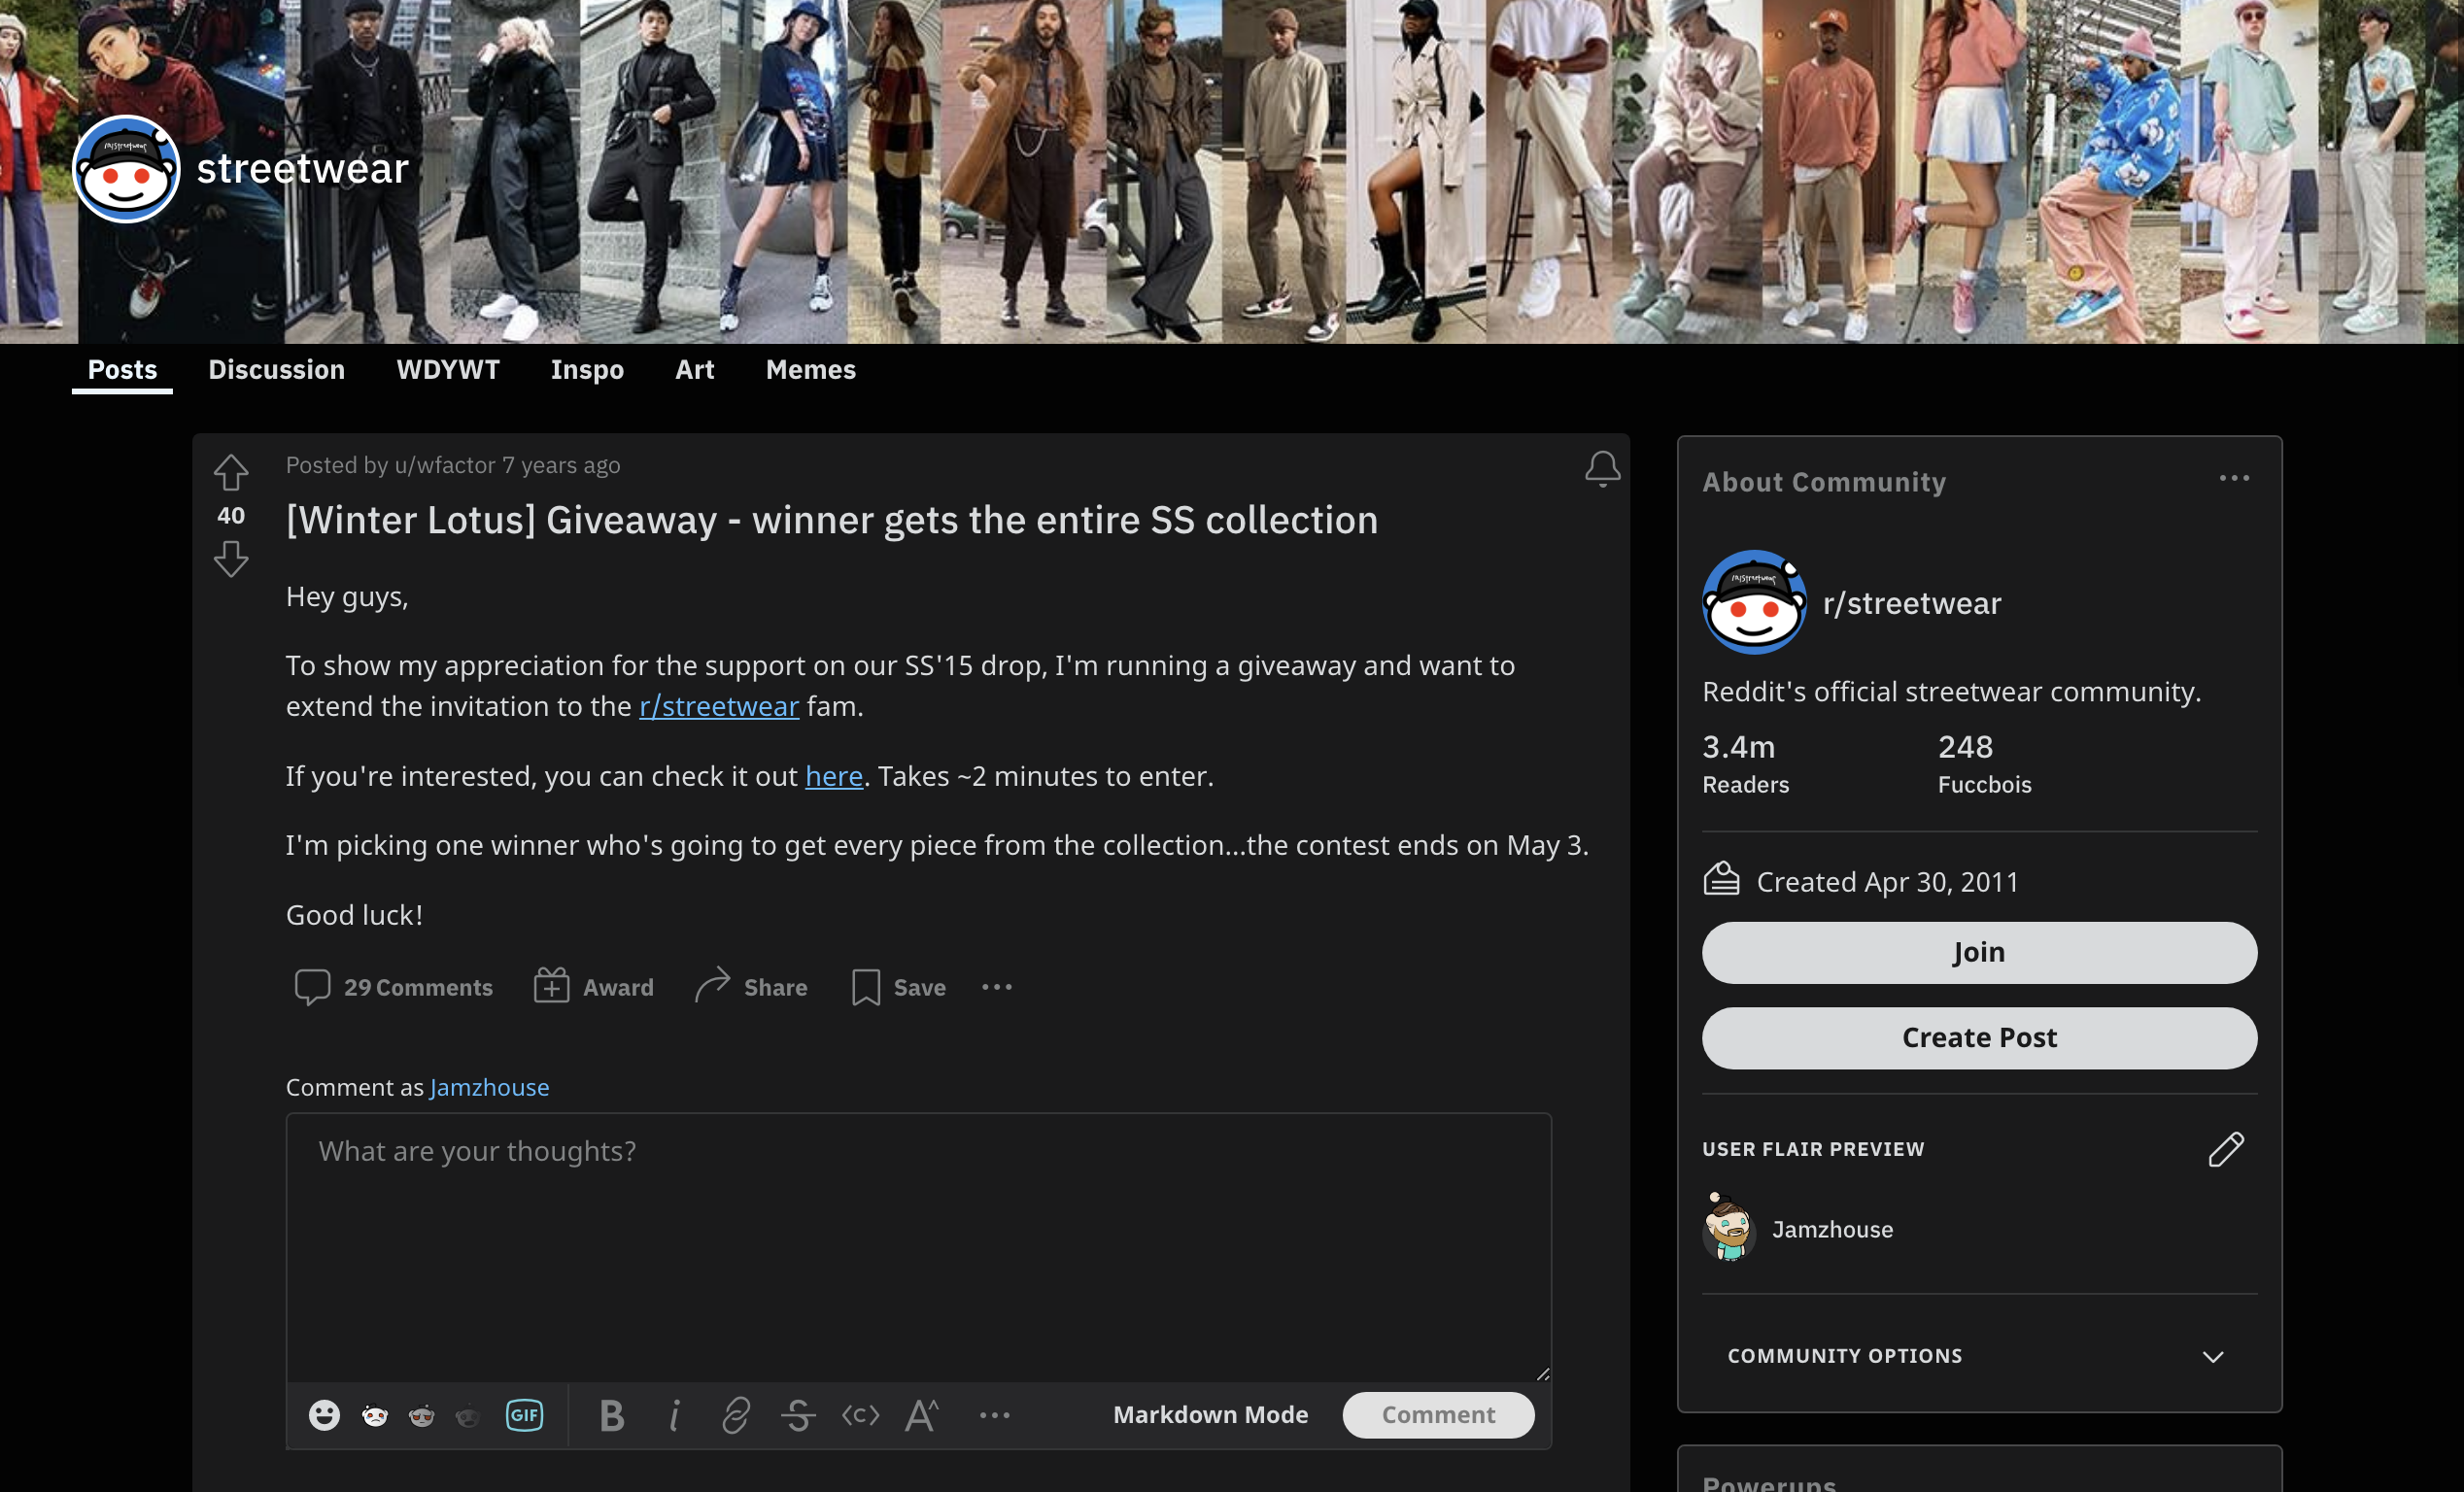The width and height of the screenshot is (2464, 1492).
Task: Upvote the Winter Lotus giveaway post
Action: point(231,472)
